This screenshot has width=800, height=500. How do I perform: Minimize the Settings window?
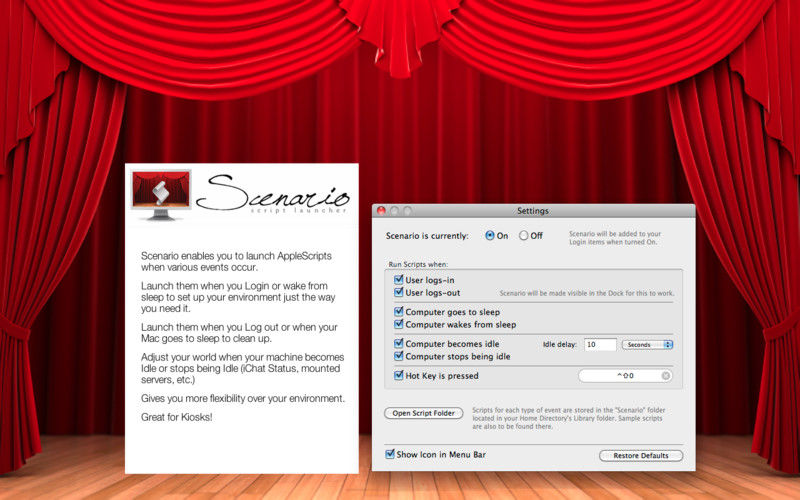tap(394, 211)
